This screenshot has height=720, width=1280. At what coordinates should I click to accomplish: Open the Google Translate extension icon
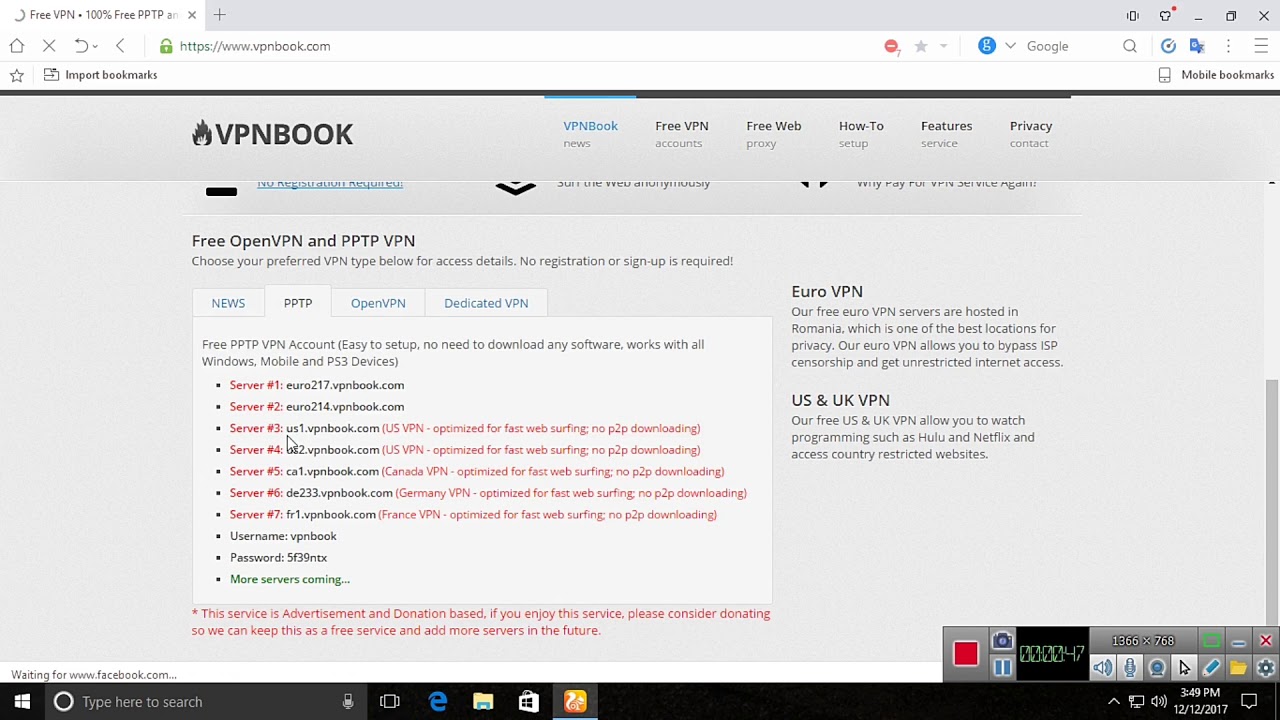pos(1197,46)
